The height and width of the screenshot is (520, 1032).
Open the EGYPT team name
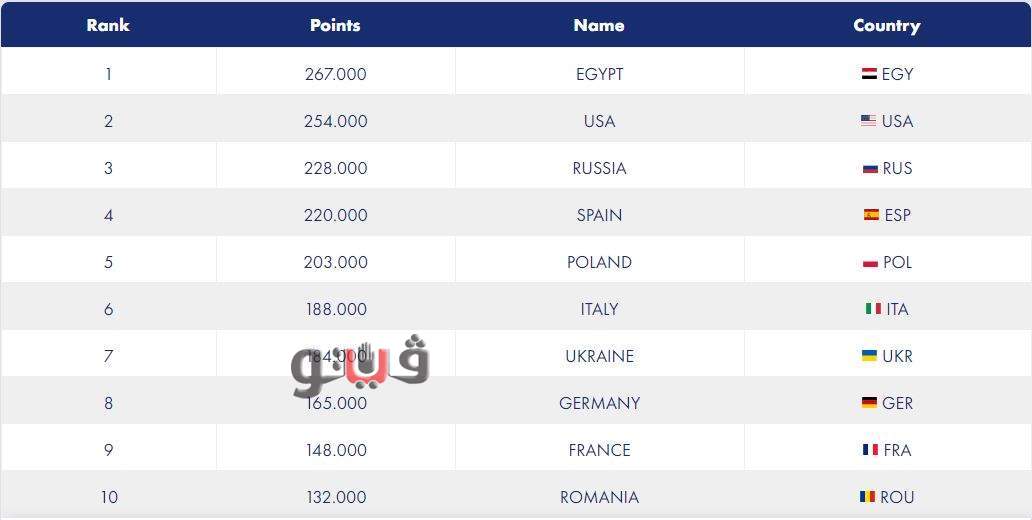tap(599, 74)
